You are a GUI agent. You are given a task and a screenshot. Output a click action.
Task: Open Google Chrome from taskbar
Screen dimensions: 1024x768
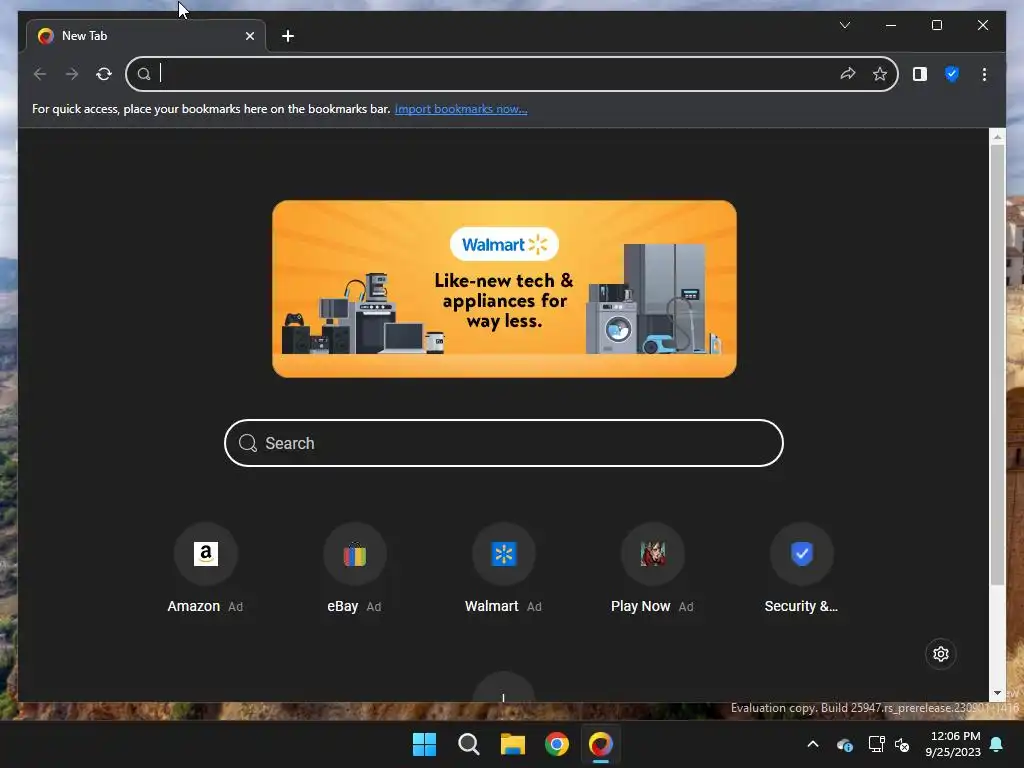coord(557,744)
